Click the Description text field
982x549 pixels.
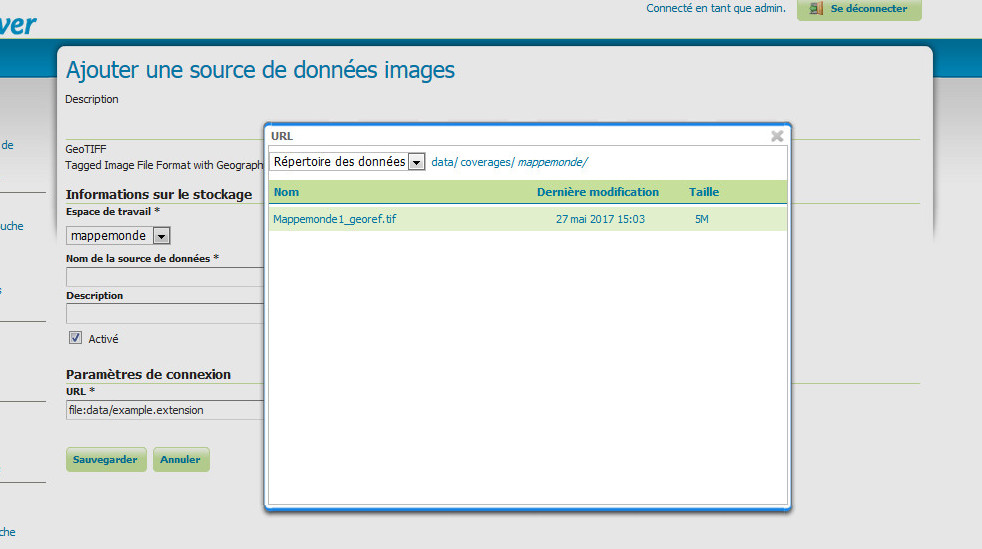click(x=164, y=313)
